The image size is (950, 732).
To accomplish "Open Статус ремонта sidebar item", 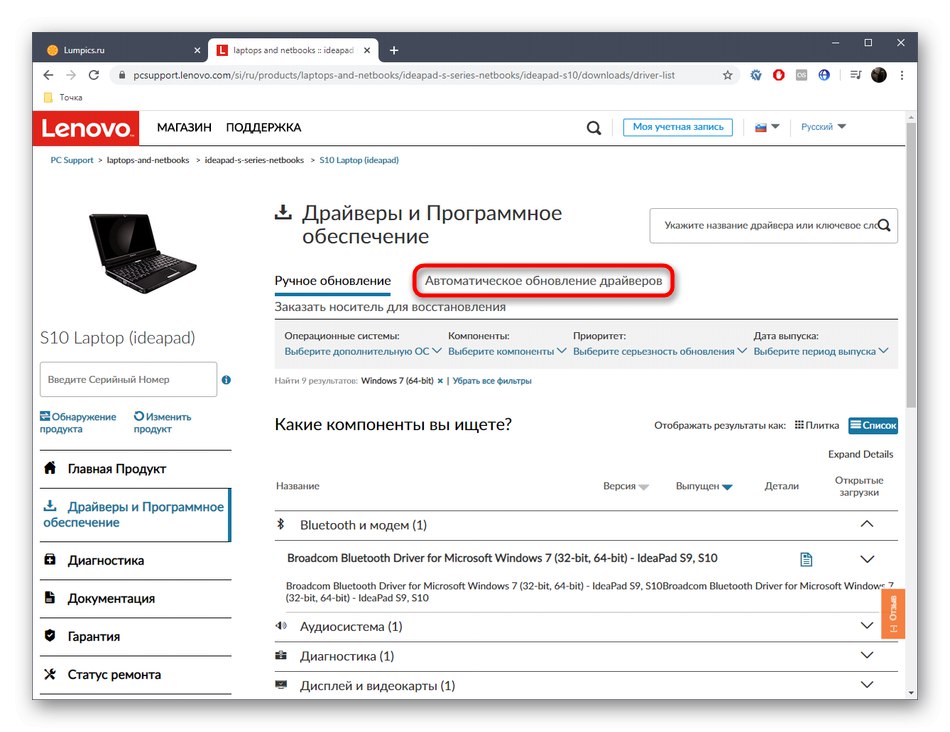I will coord(136,675).
